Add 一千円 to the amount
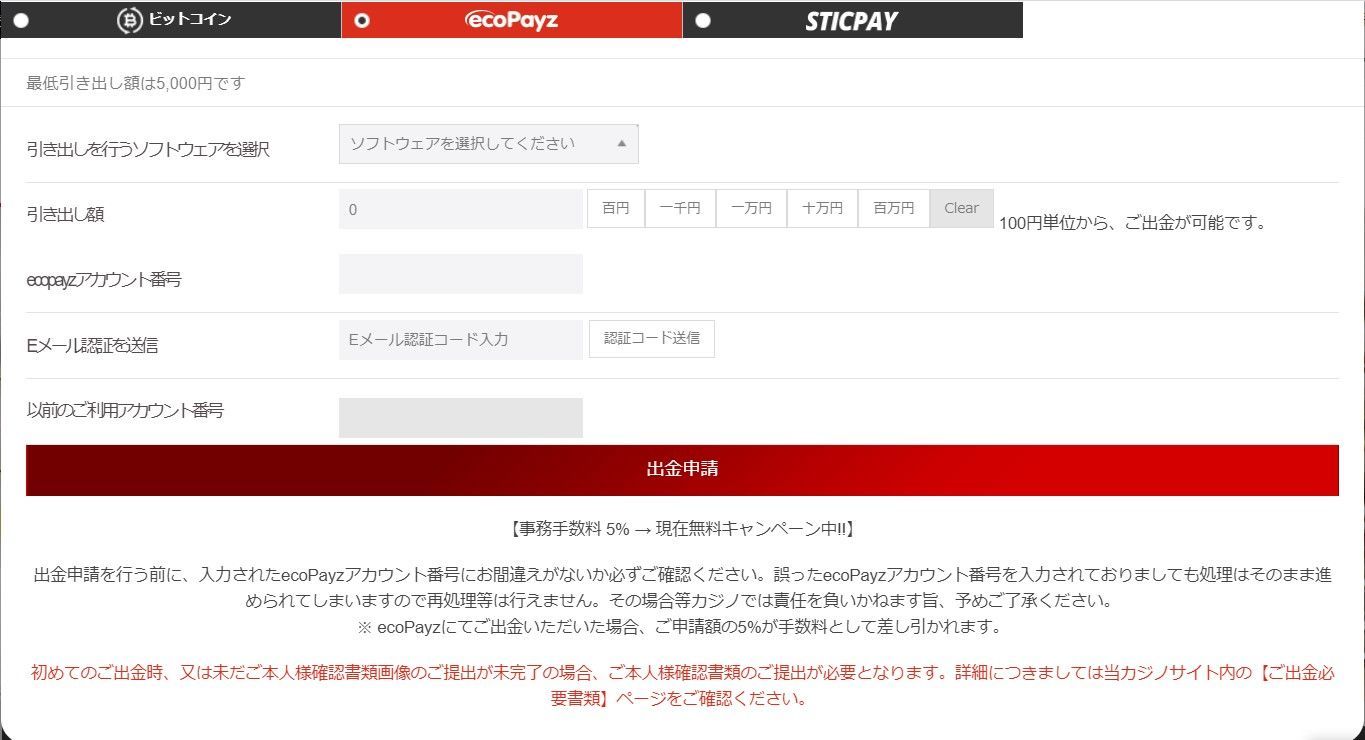 (x=680, y=209)
